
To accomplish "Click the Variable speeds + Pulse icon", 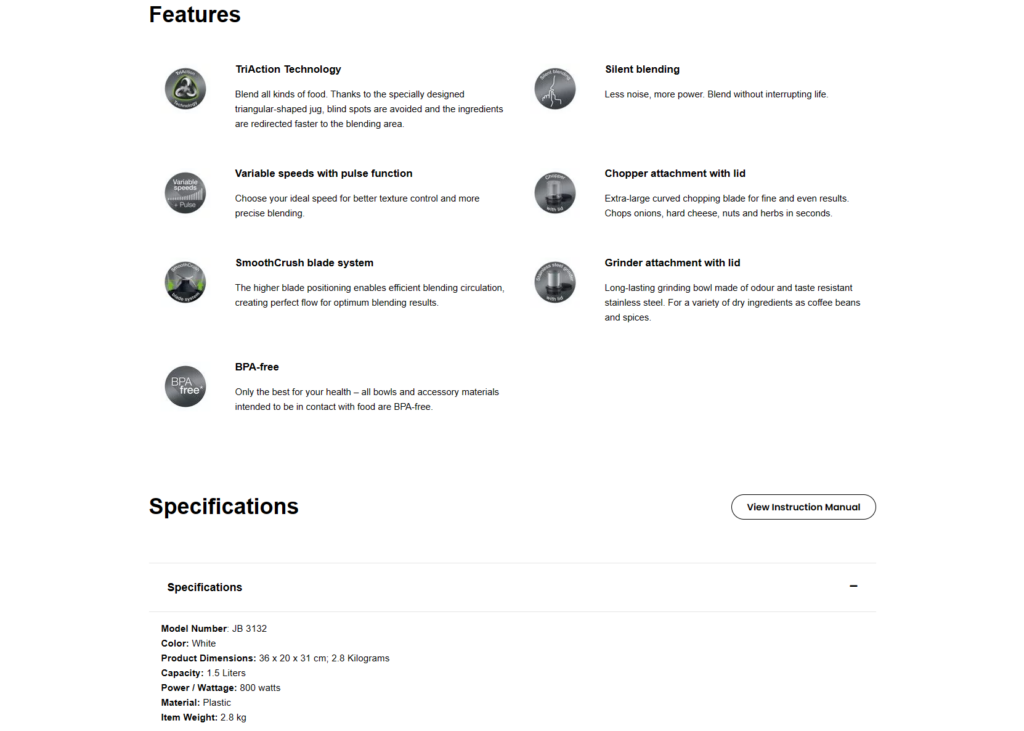I will (185, 193).
